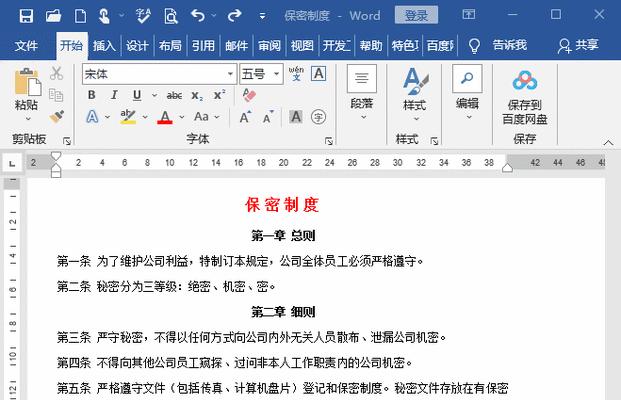Open the 段落 paragraph group

(x=362, y=93)
